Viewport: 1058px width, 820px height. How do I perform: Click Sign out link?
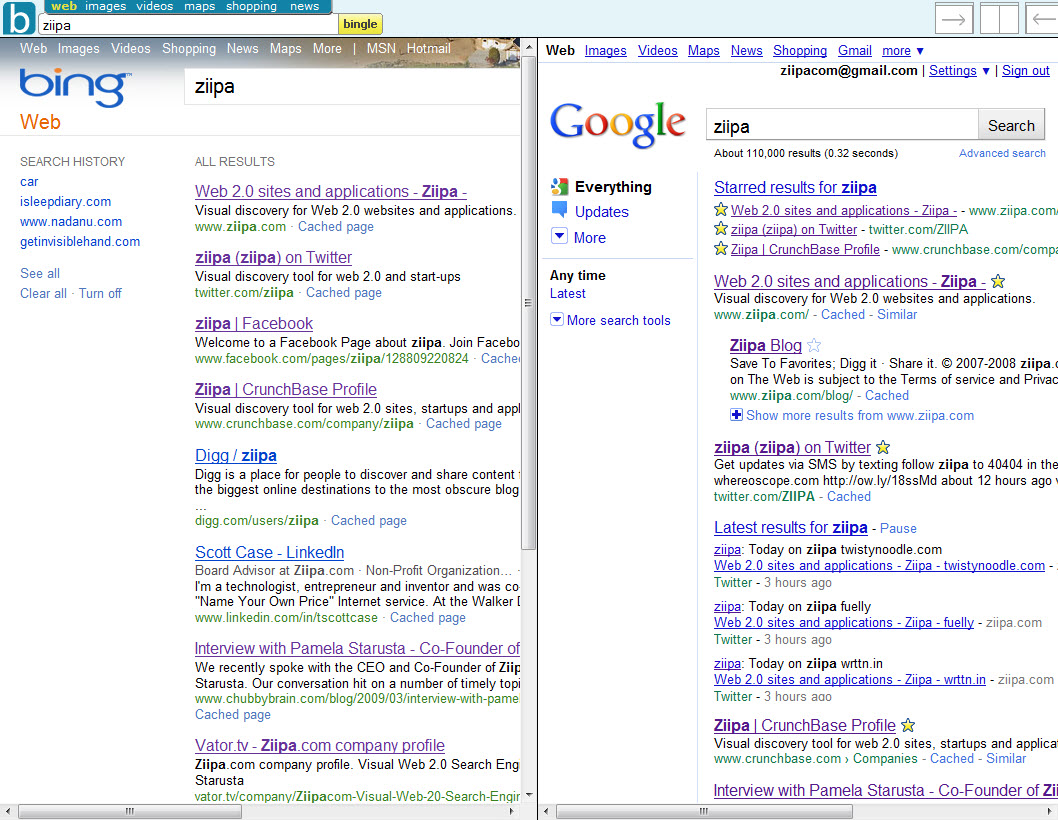coord(1026,70)
